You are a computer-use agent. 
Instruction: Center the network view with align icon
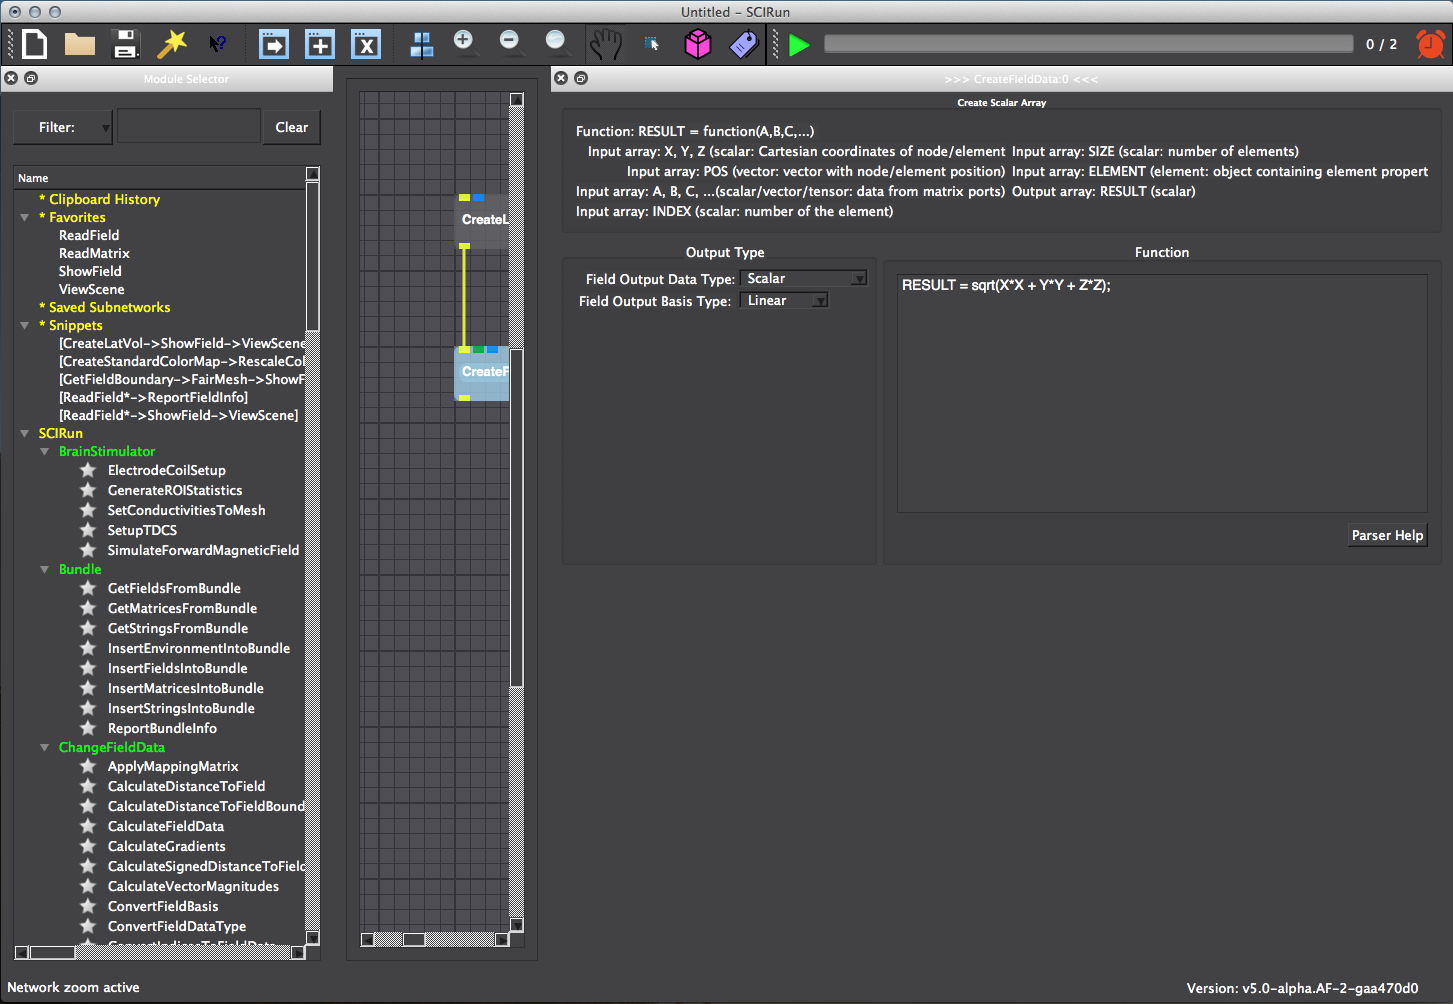[x=422, y=44]
